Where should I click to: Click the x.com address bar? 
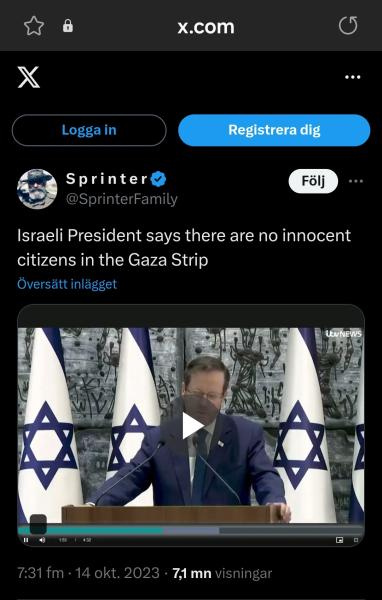click(206, 26)
